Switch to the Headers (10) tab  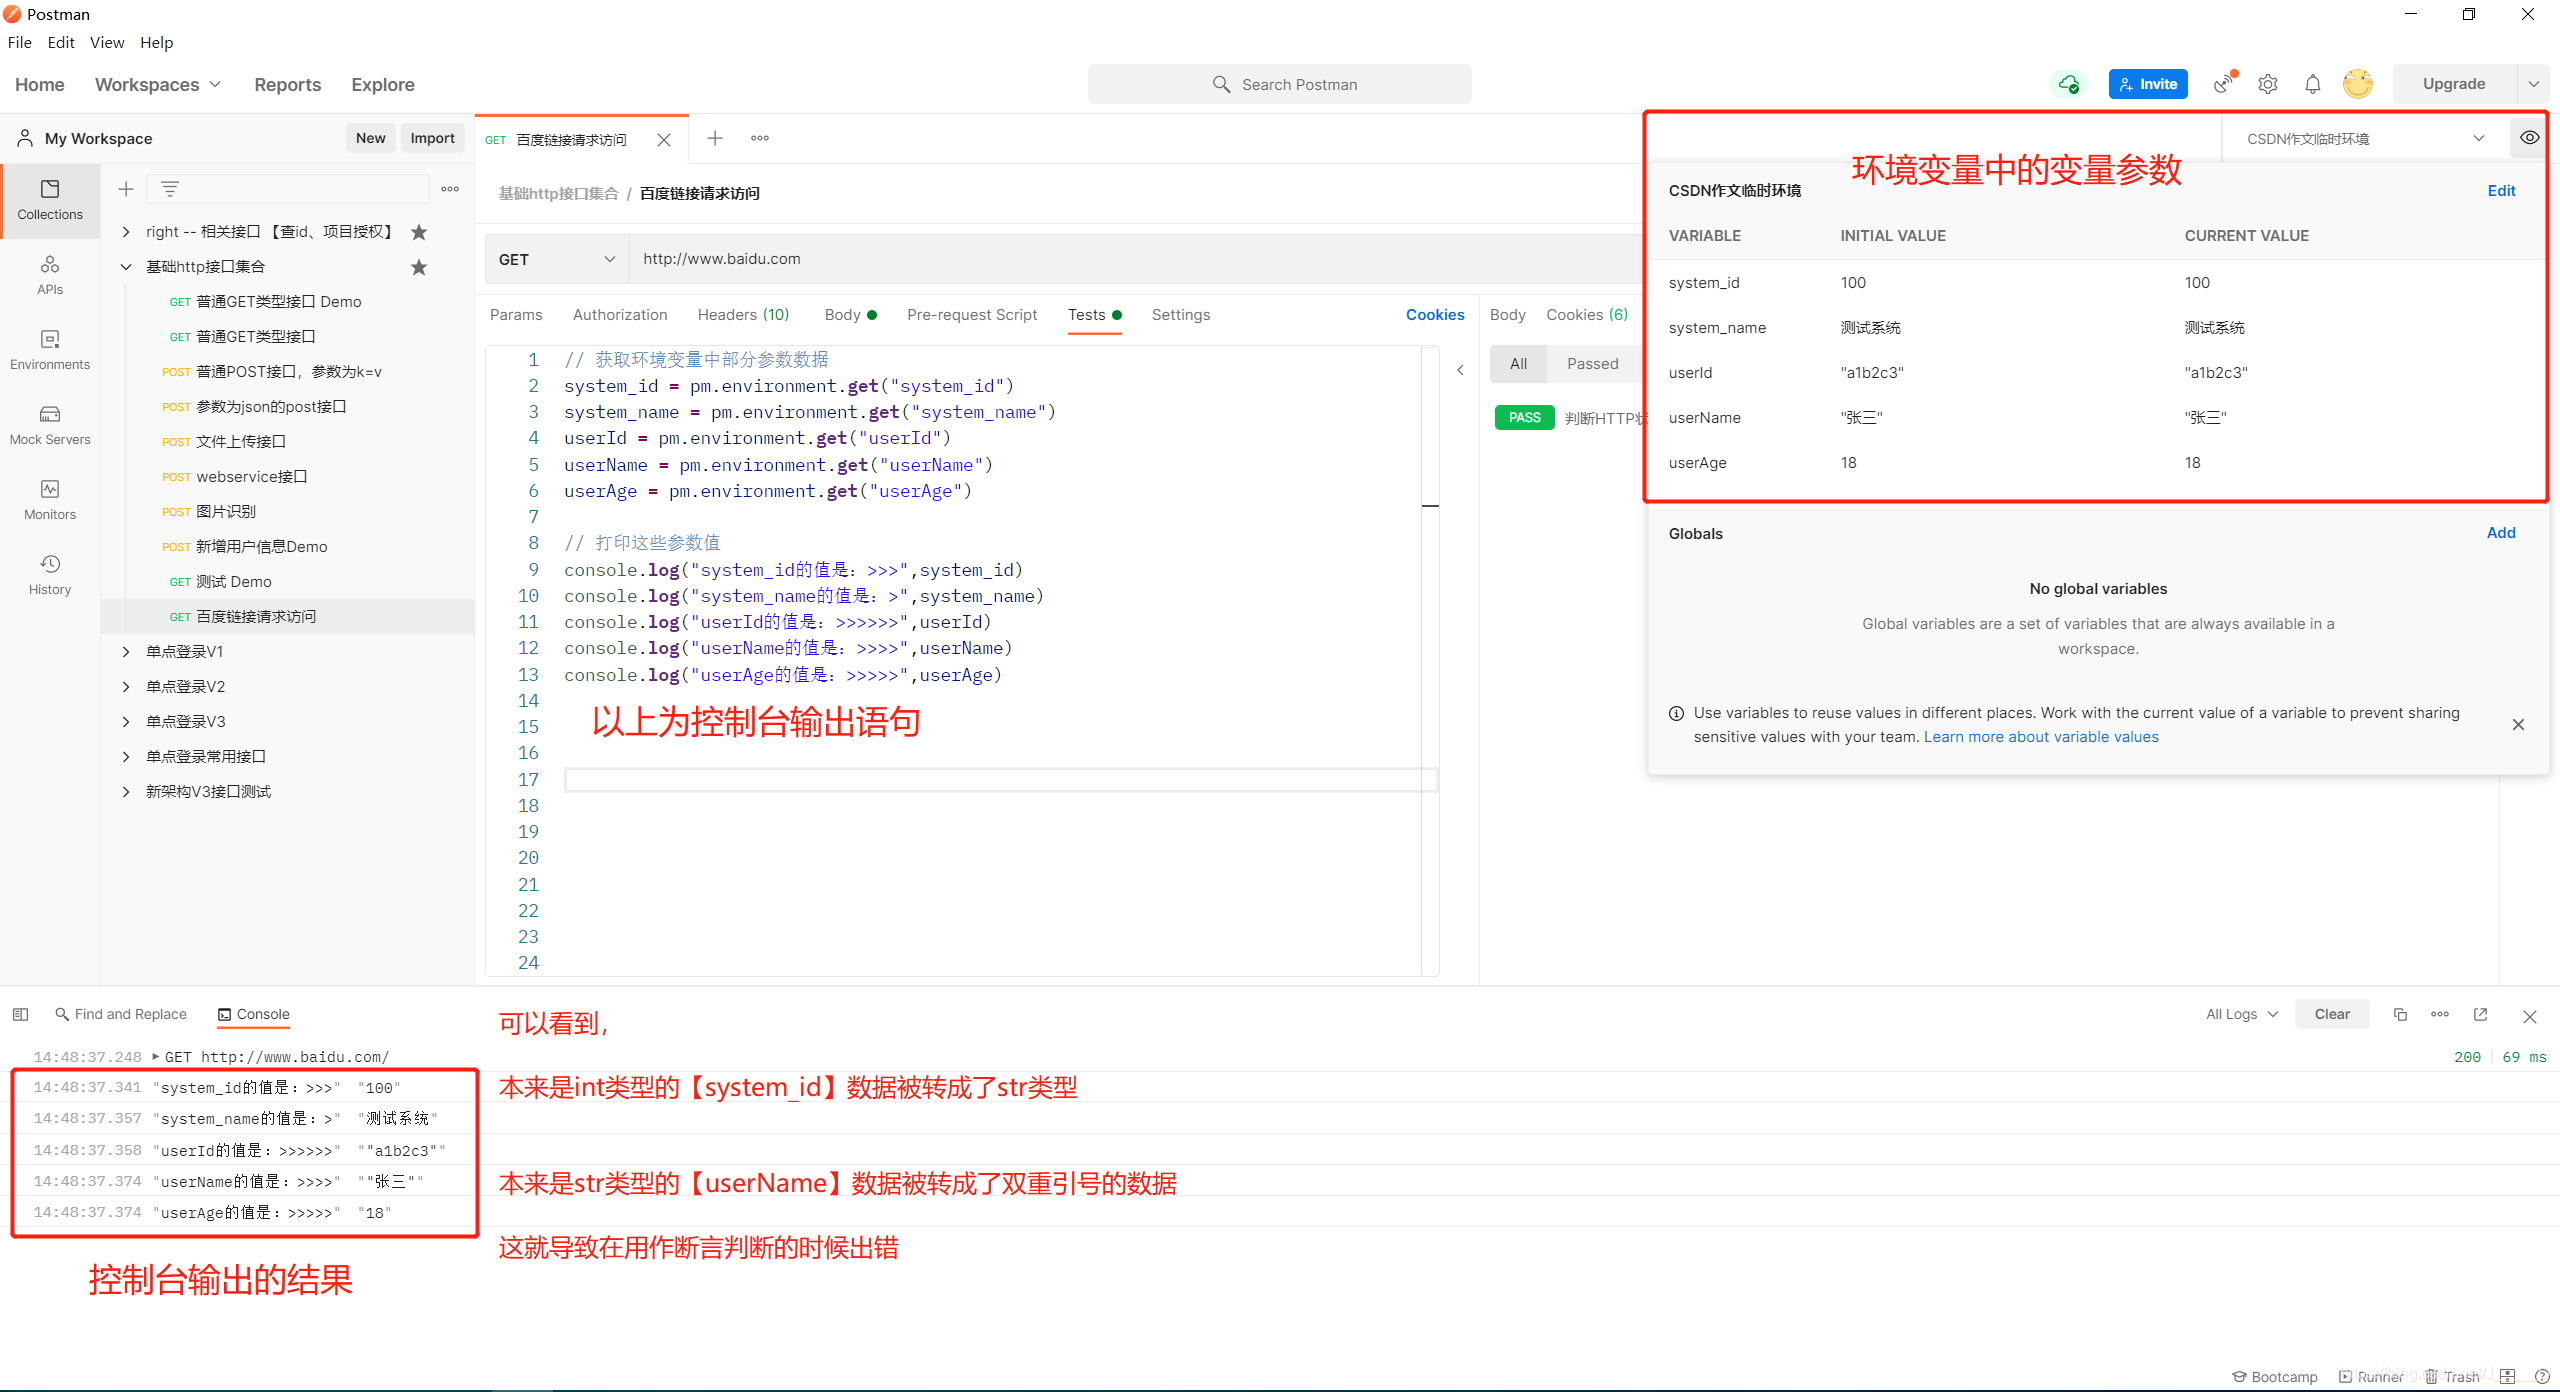coord(743,315)
